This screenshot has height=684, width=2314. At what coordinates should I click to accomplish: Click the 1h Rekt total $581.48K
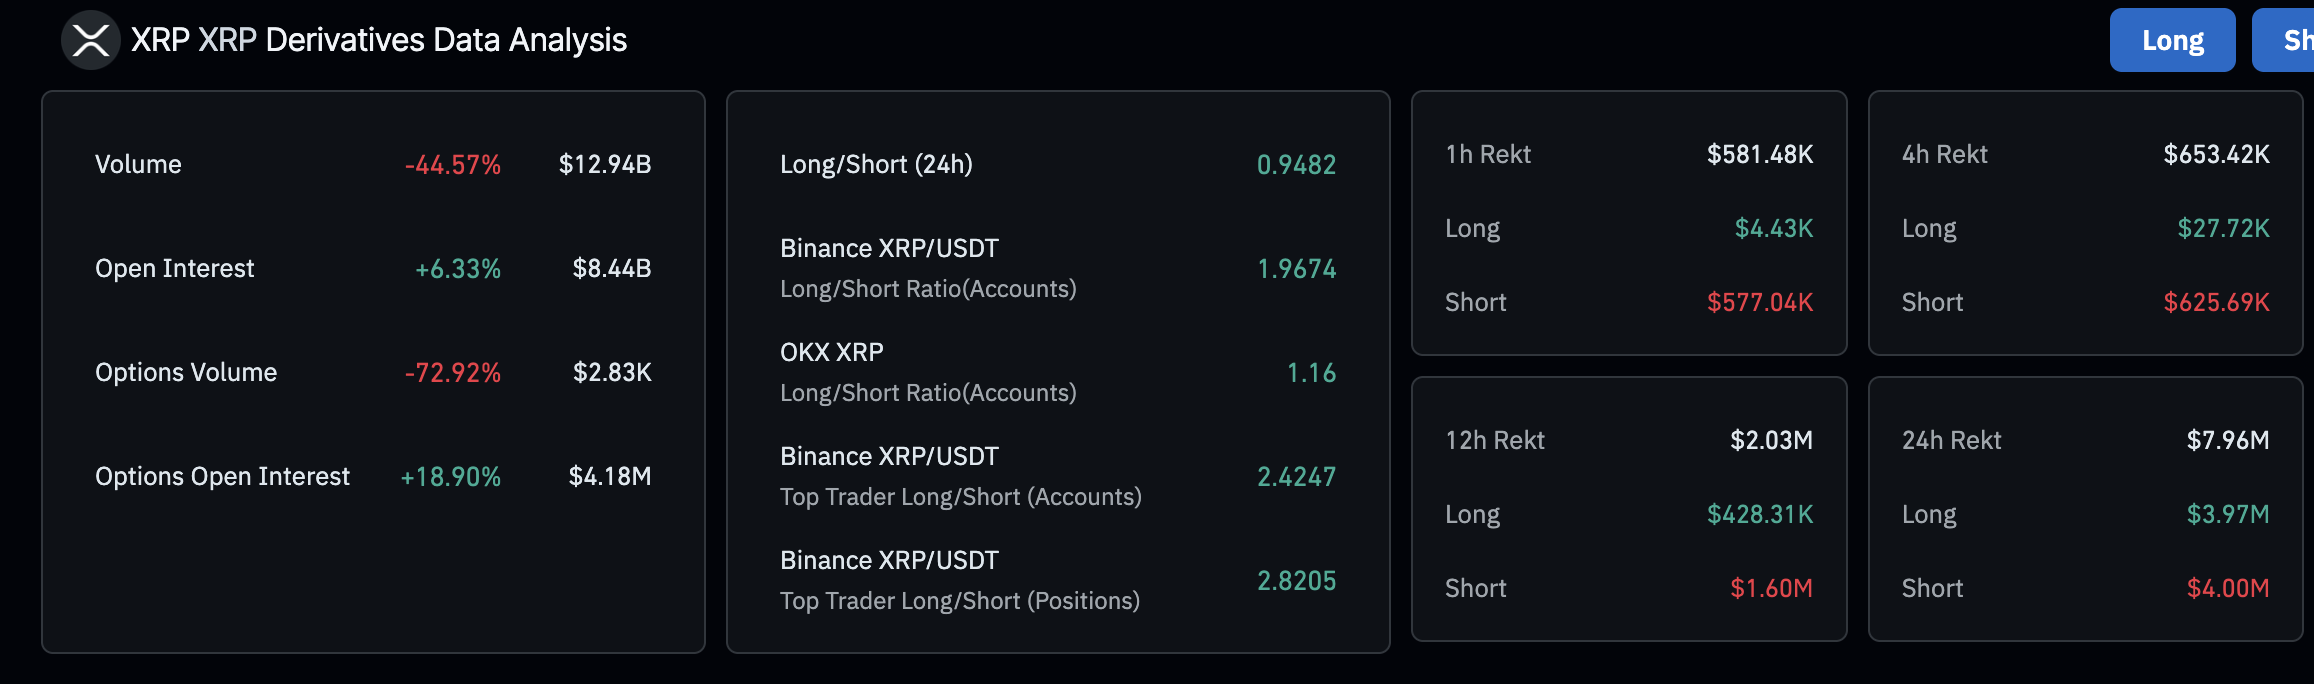(x=1759, y=155)
